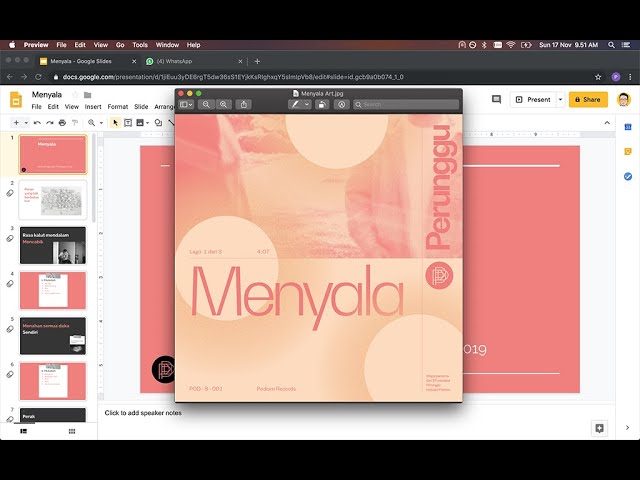Open the Preview share icon
This screenshot has height=480, width=640.
(x=244, y=104)
